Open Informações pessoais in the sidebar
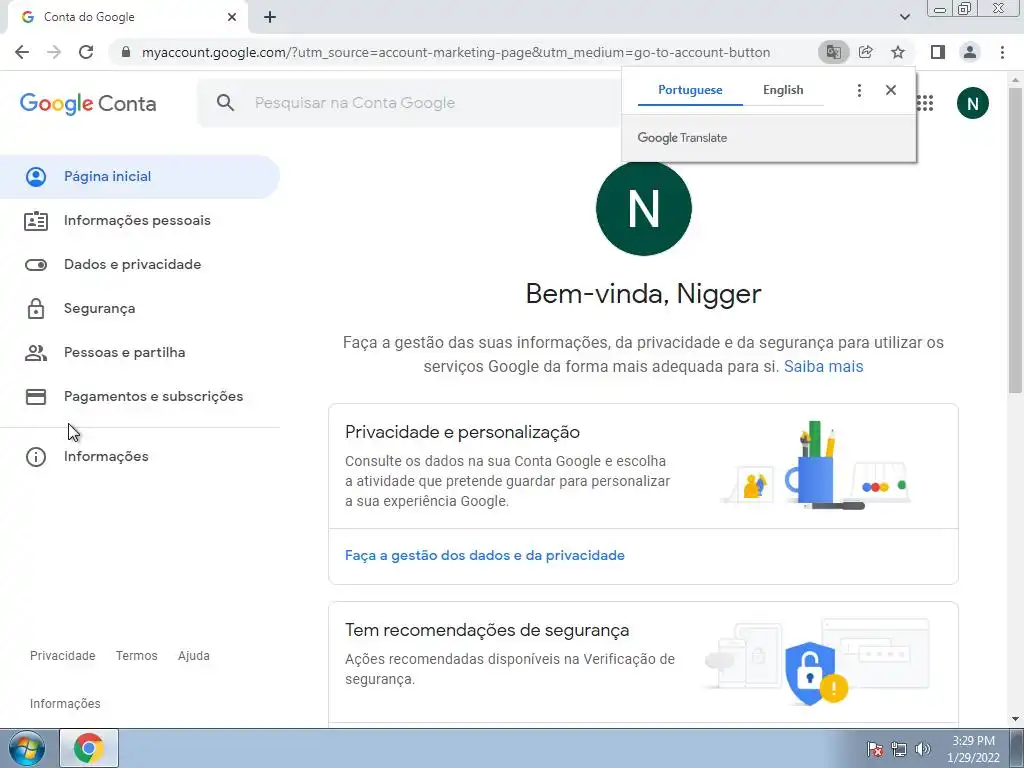Screen dimensions: 1024x768 140,221
